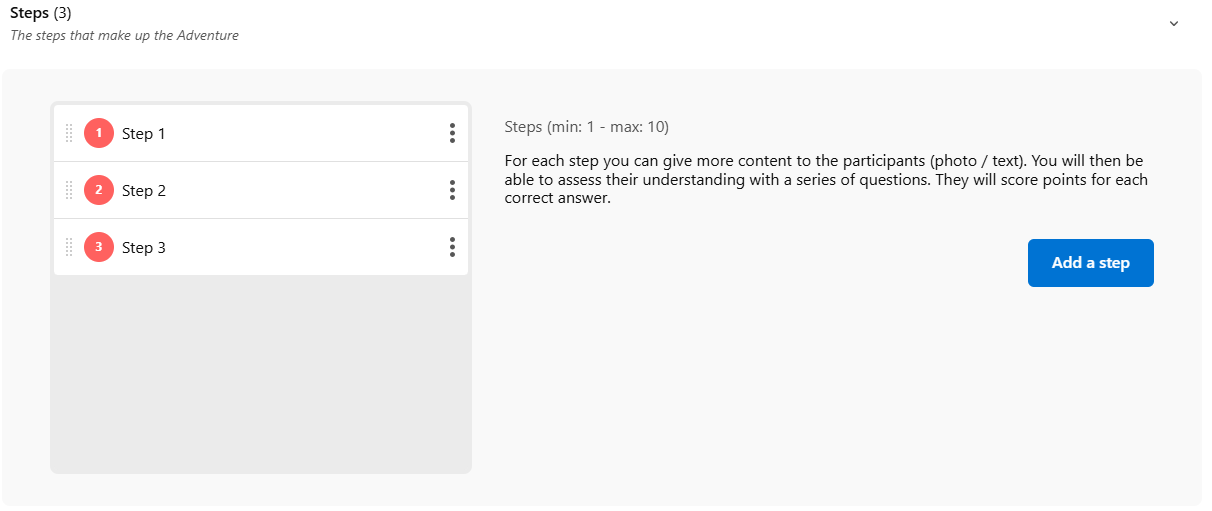The image size is (1212, 511).
Task: Click the 'Steps (min: 1 - max: 10)' label
Action: pyautogui.click(x=586, y=127)
